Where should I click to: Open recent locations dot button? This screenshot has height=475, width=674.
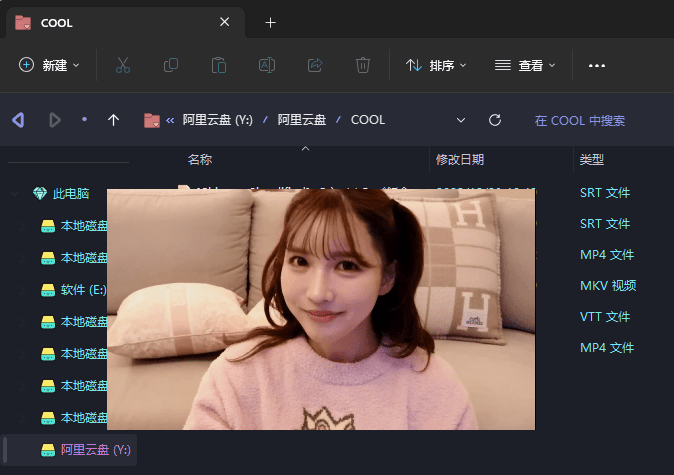click(x=85, y=119)
